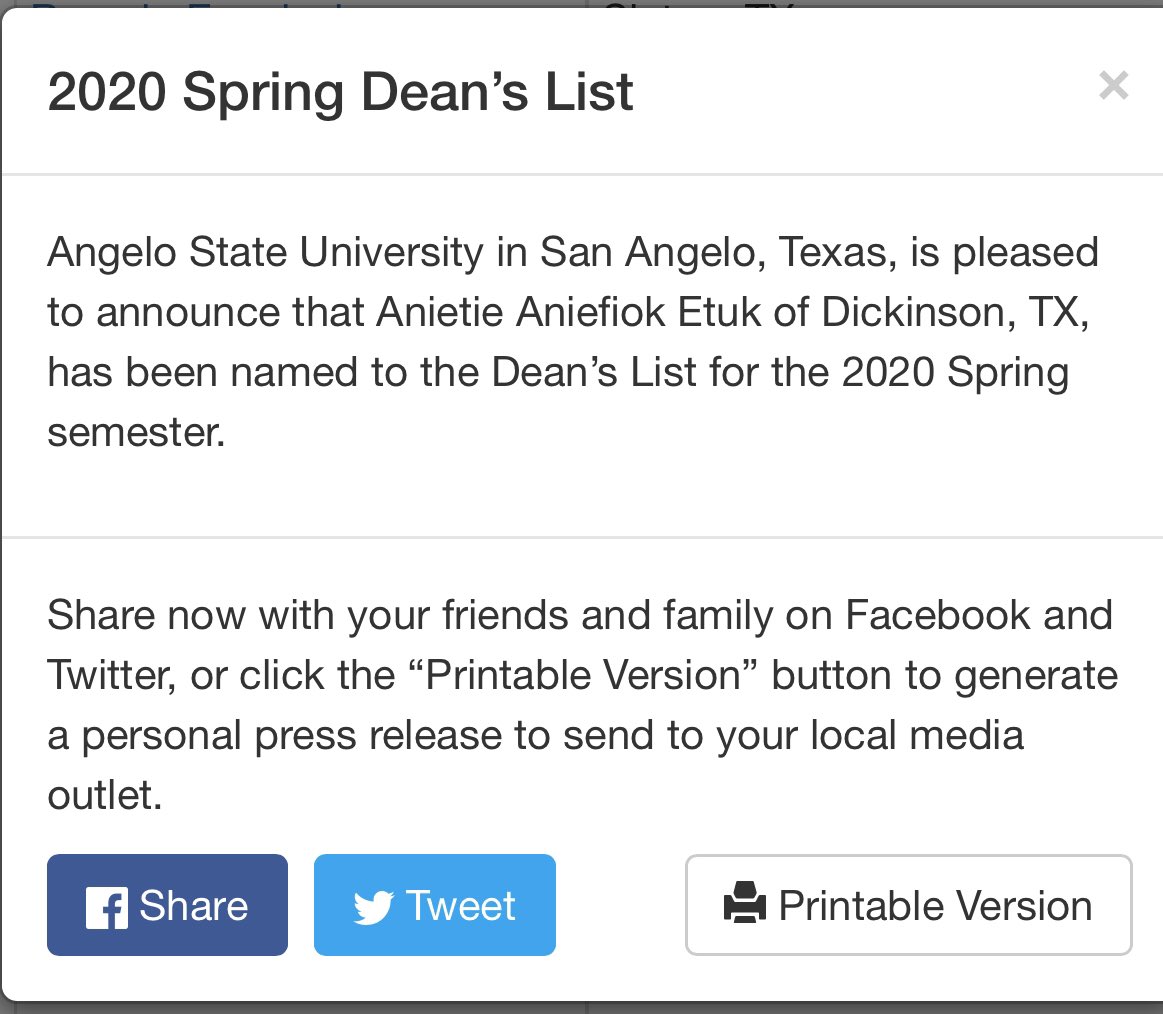Click the word Share on Facebook button
This screenshot has width=1163, height=1014.
click(193, 906)
